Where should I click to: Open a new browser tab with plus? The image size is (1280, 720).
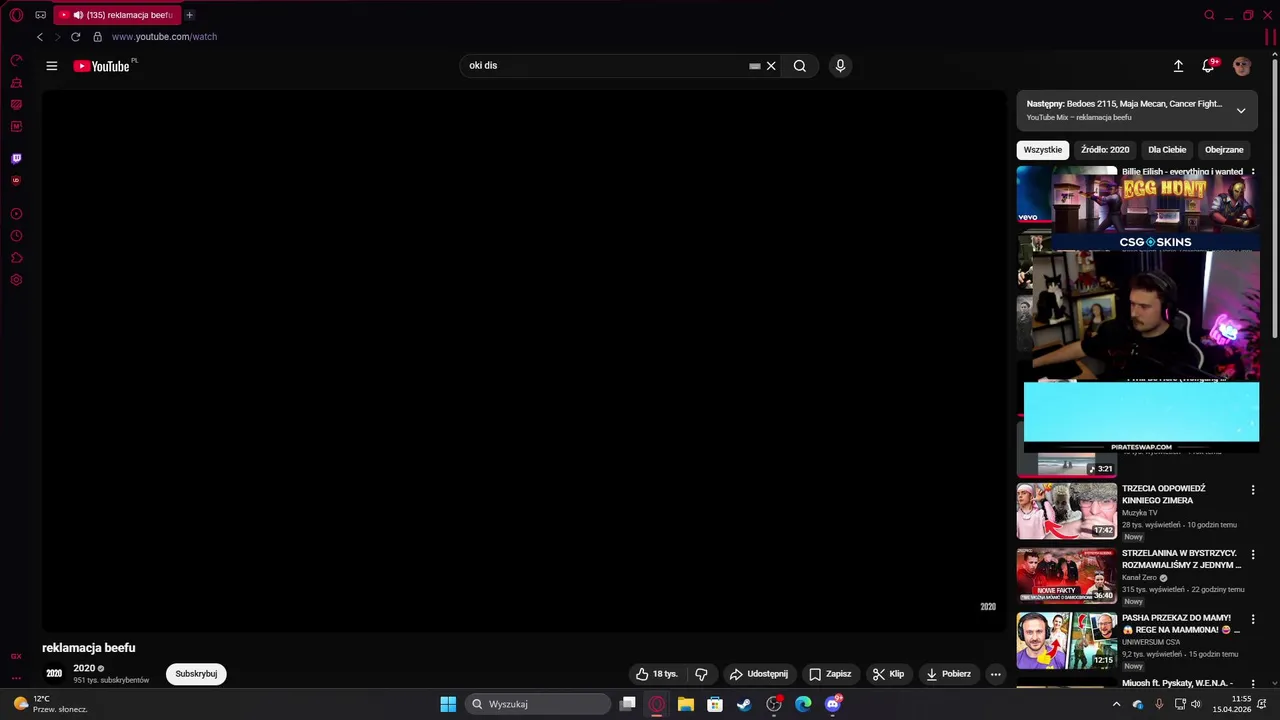189,15
